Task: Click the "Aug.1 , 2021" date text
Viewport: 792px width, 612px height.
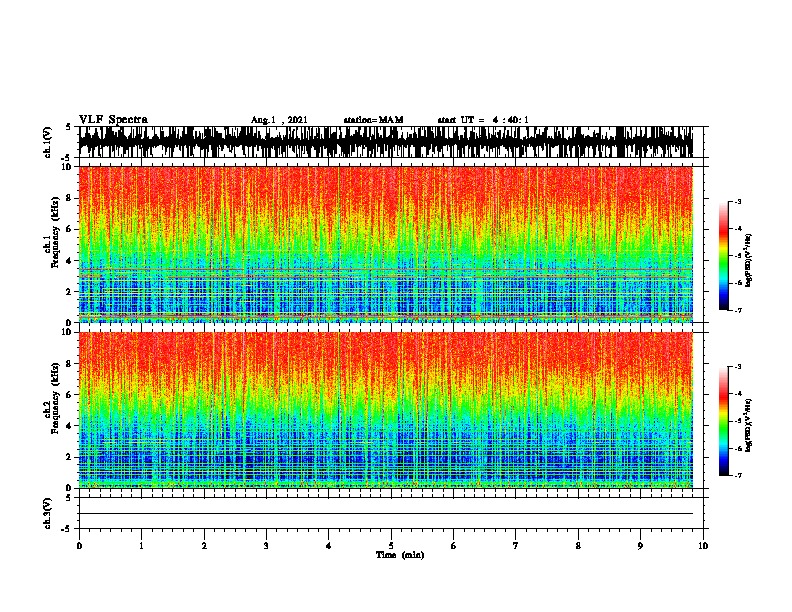Action: 279,120
